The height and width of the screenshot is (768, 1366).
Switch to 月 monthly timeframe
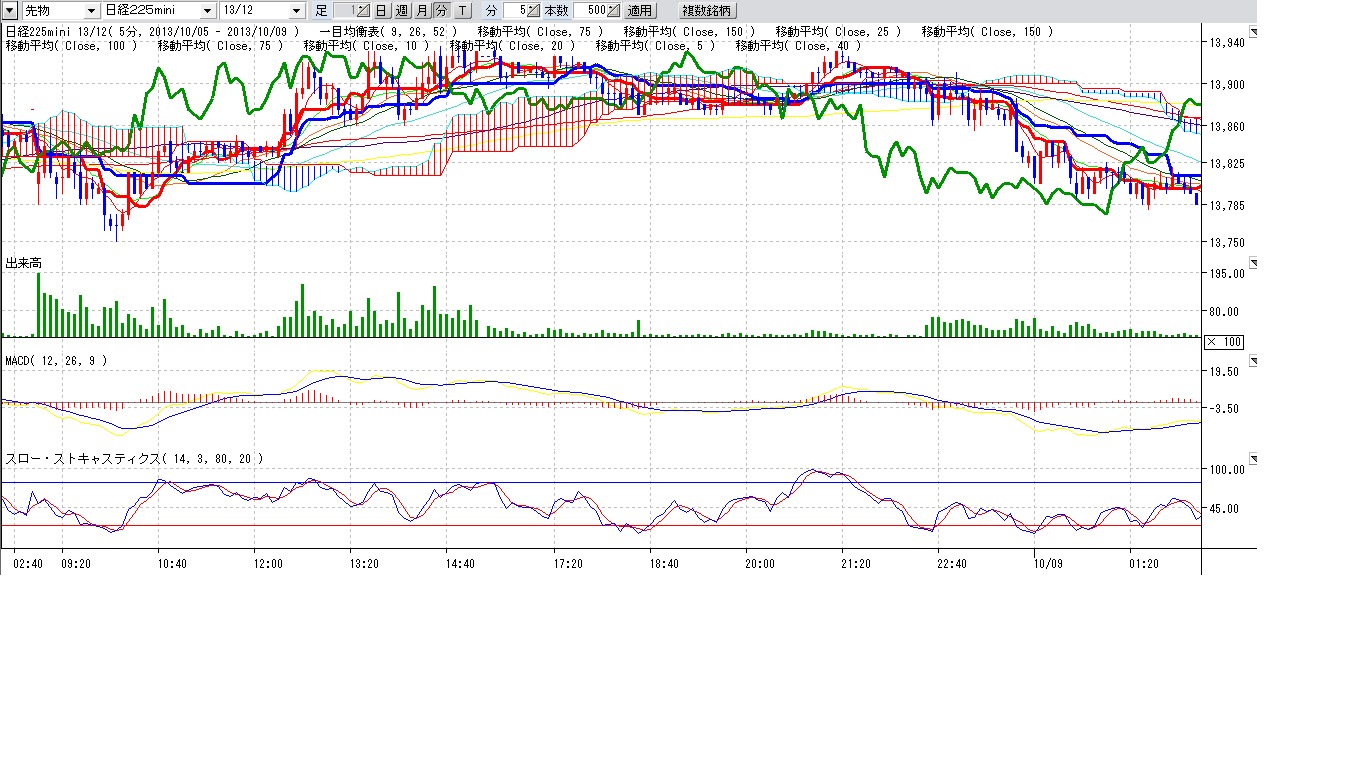click(x=421, y=10)
